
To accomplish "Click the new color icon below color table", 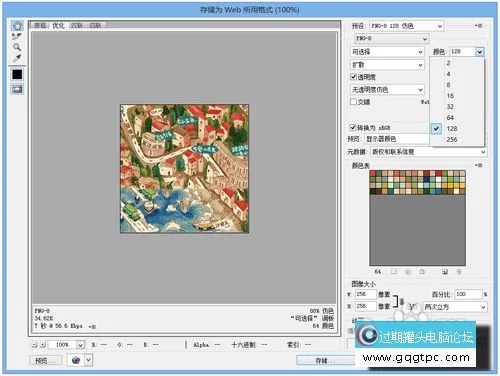I will click(445, 272).
